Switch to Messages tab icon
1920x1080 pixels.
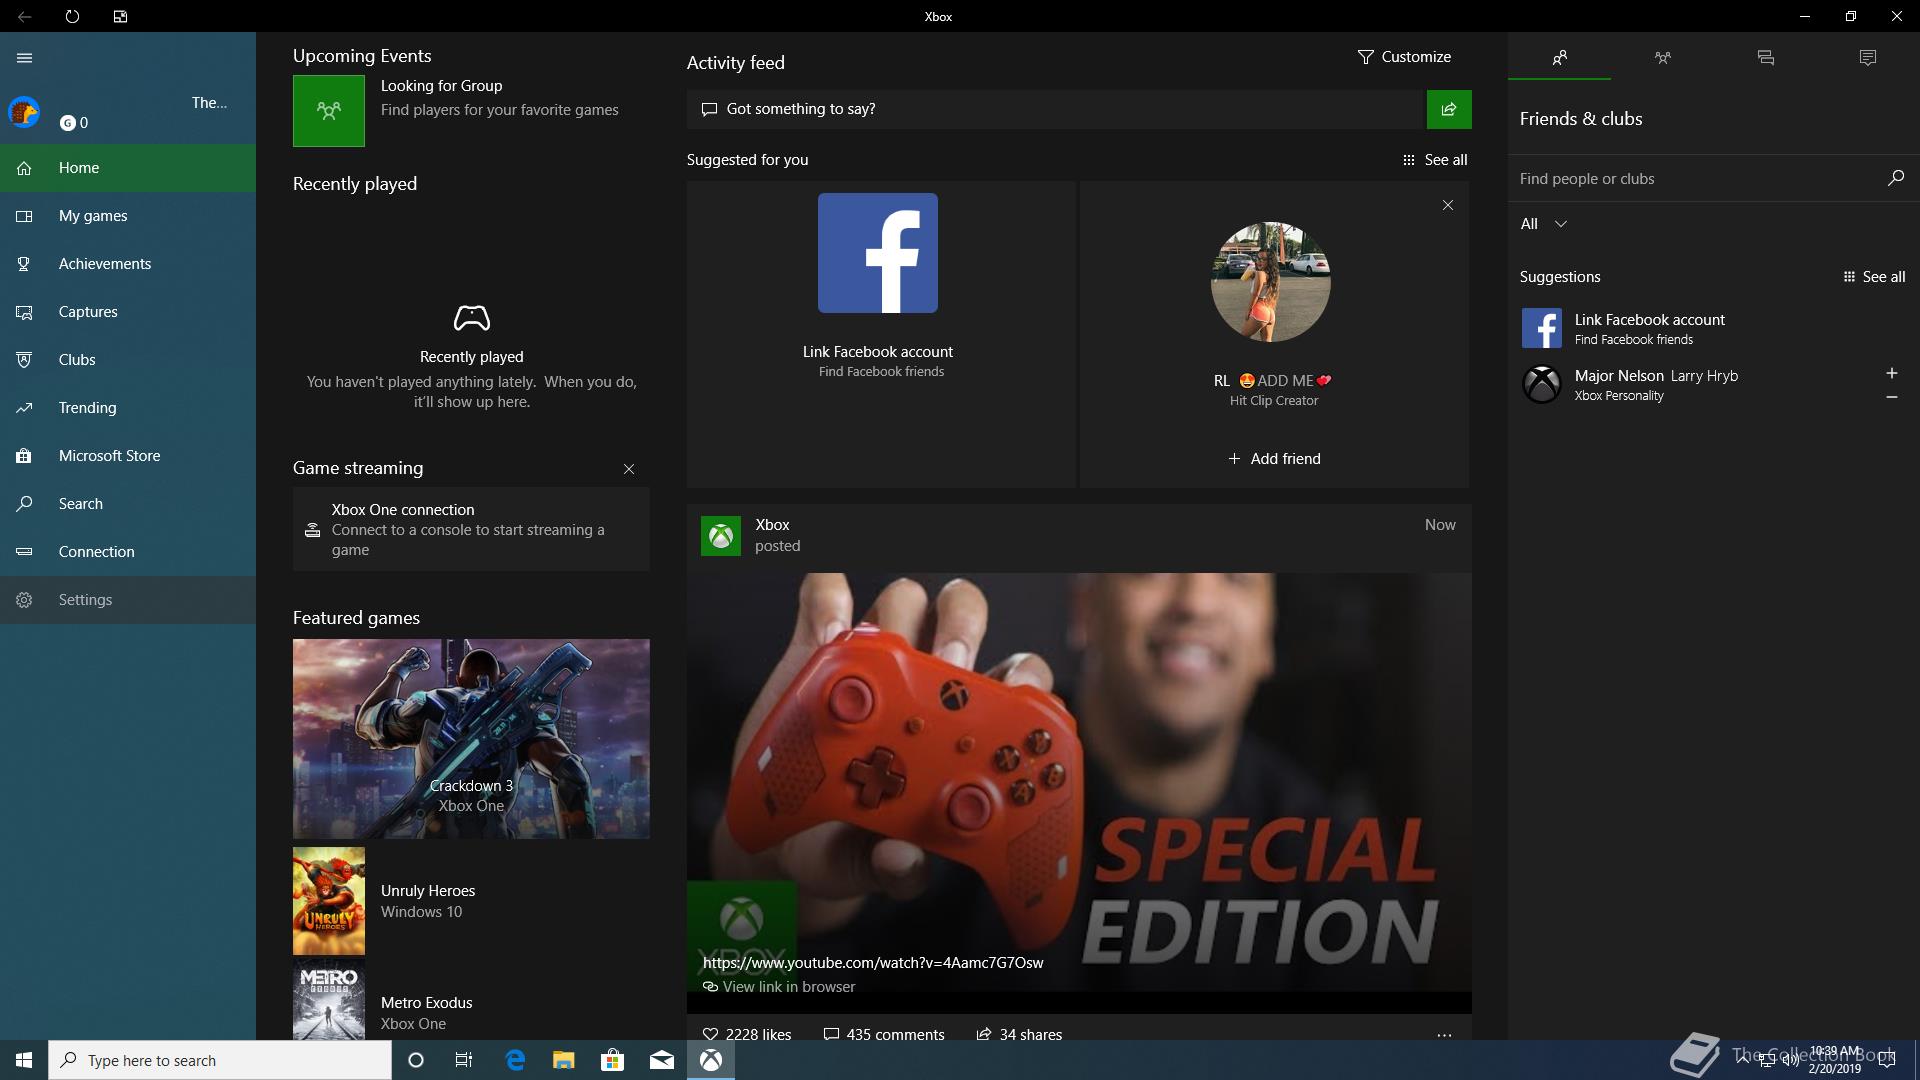tap(1766, 57)
